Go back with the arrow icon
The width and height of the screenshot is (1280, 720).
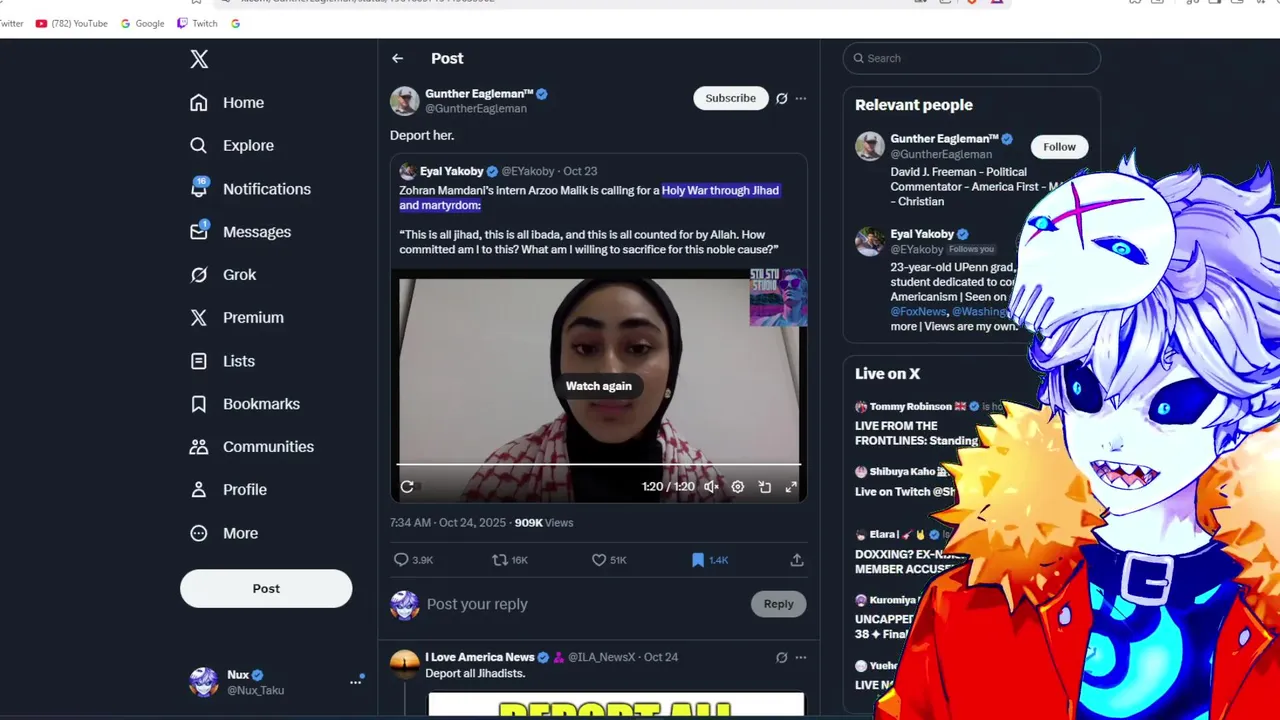(398, 59)
